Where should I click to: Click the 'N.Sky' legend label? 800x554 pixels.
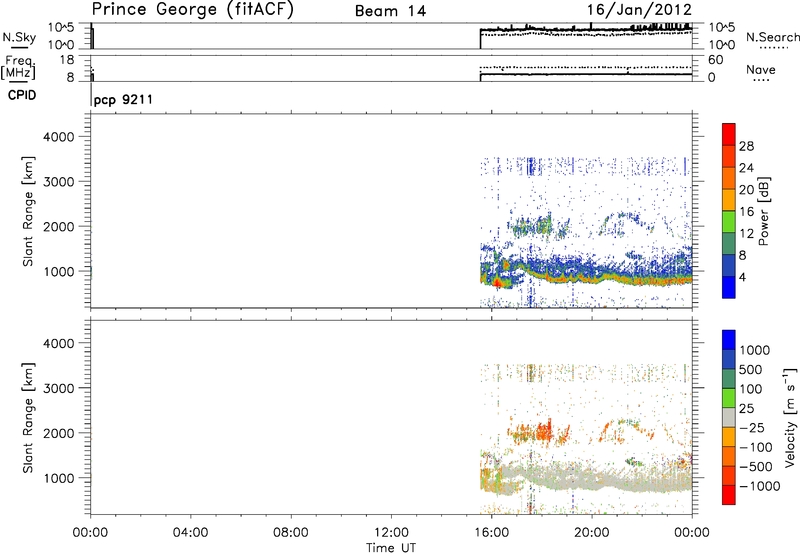pos(19,37)
